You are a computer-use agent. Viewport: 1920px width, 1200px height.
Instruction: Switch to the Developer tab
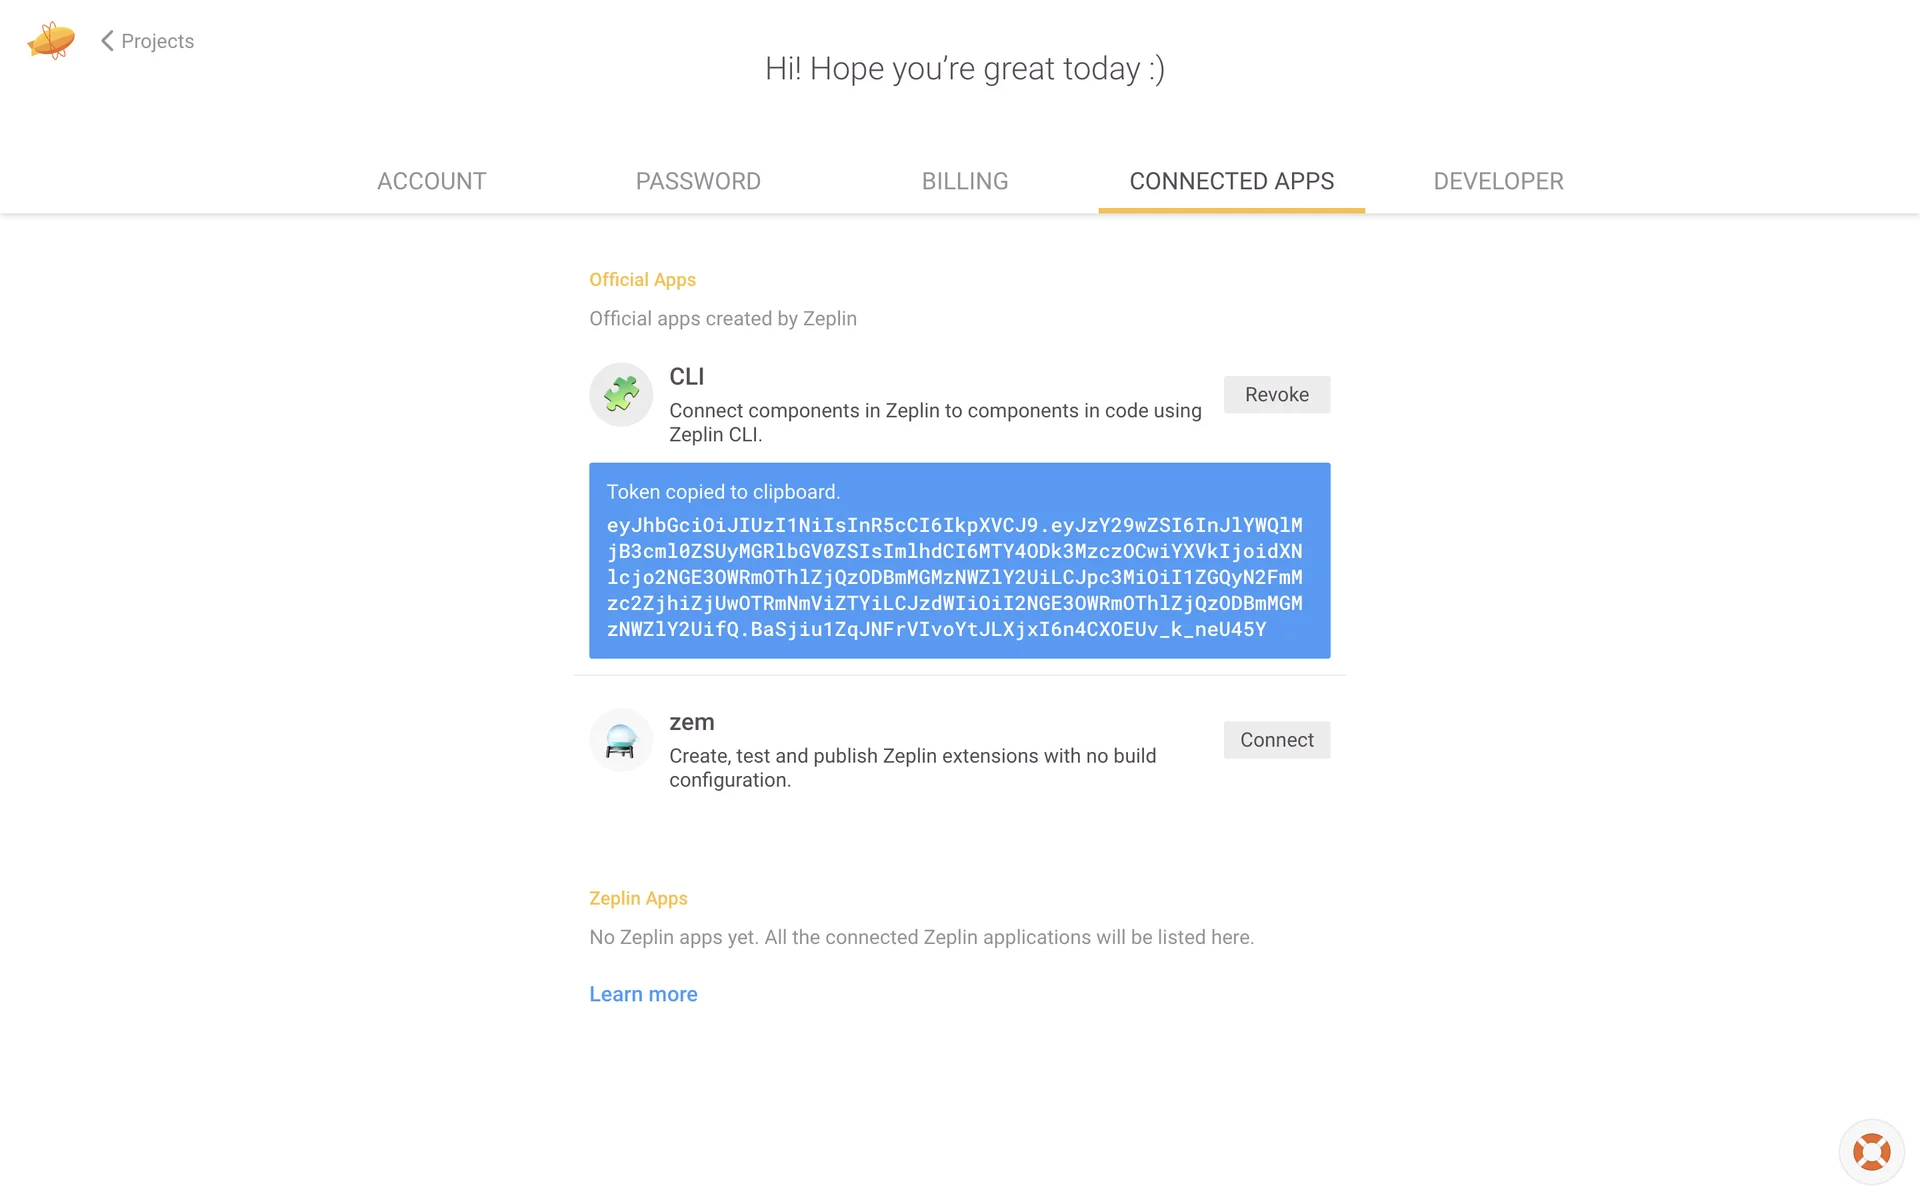click(x=1498, y=181)
